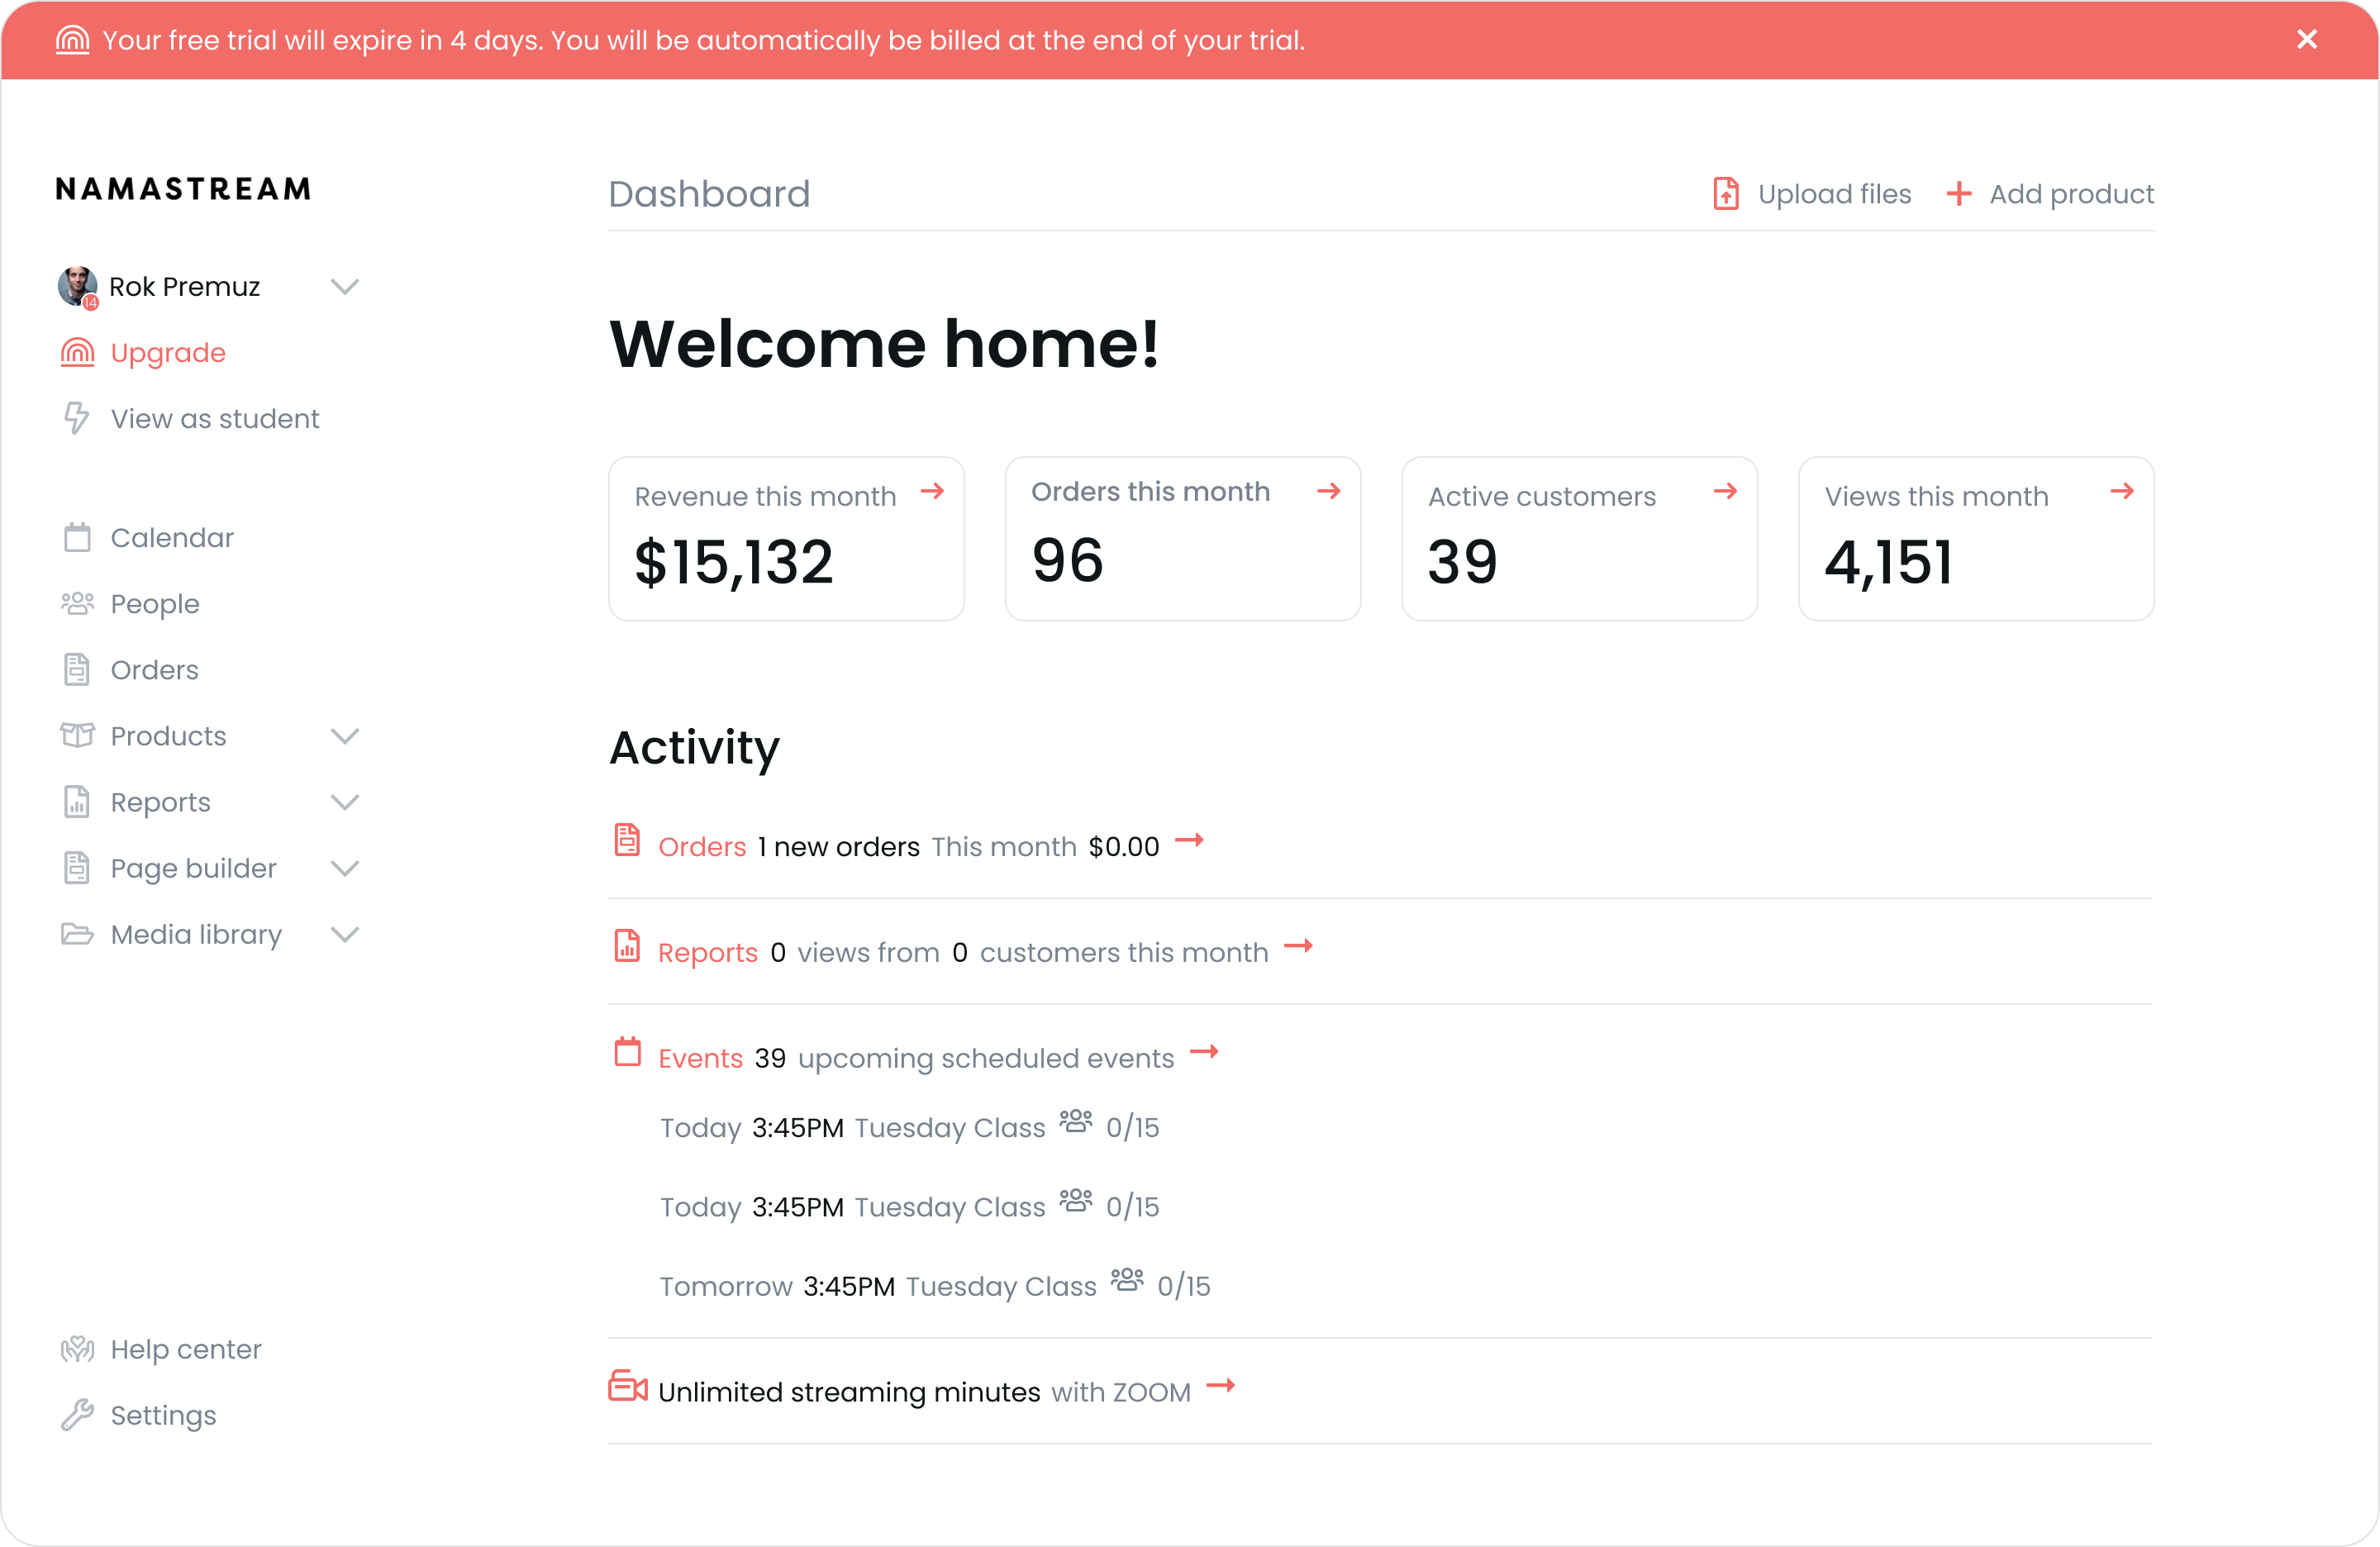2380x1547 pixels.
Task: Expand the Reports submenu chevron
Action: [345, 802]
